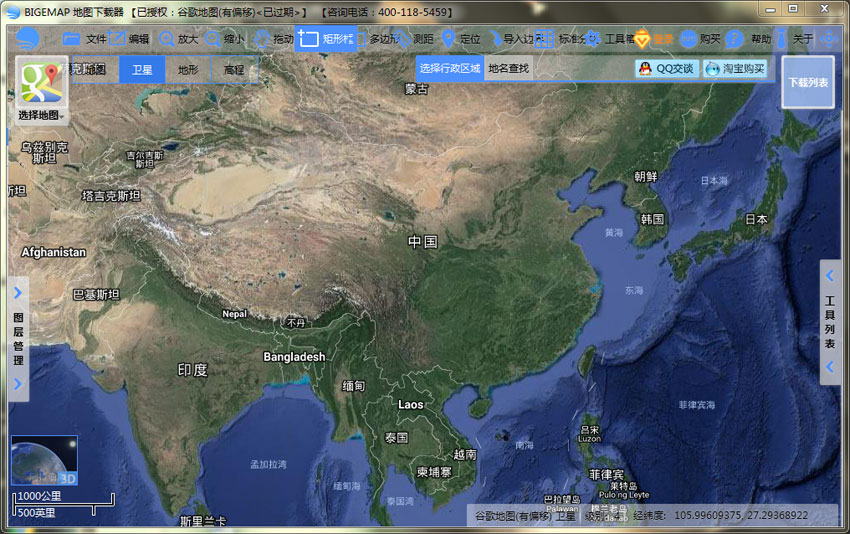Click lower arrow of 图层管理 panel
Image resolution: width=850 pixels, height=534 pixels.
click(18, 384)
